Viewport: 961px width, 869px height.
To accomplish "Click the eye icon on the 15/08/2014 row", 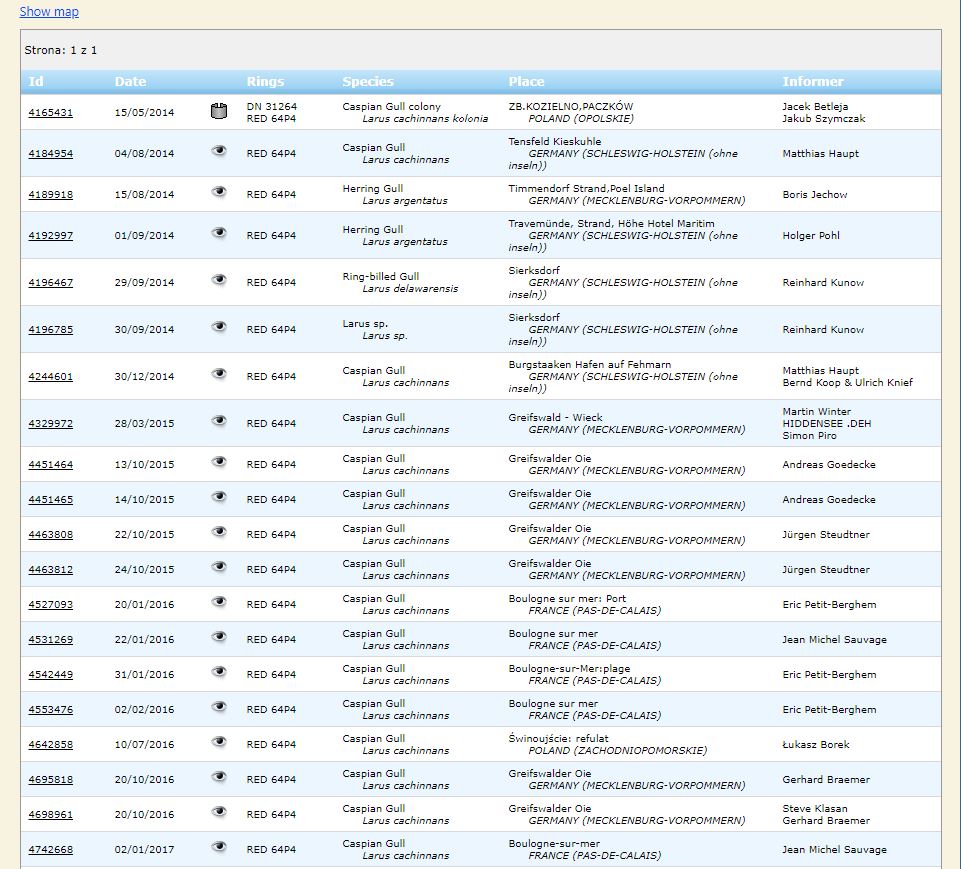I will (219, 192).
